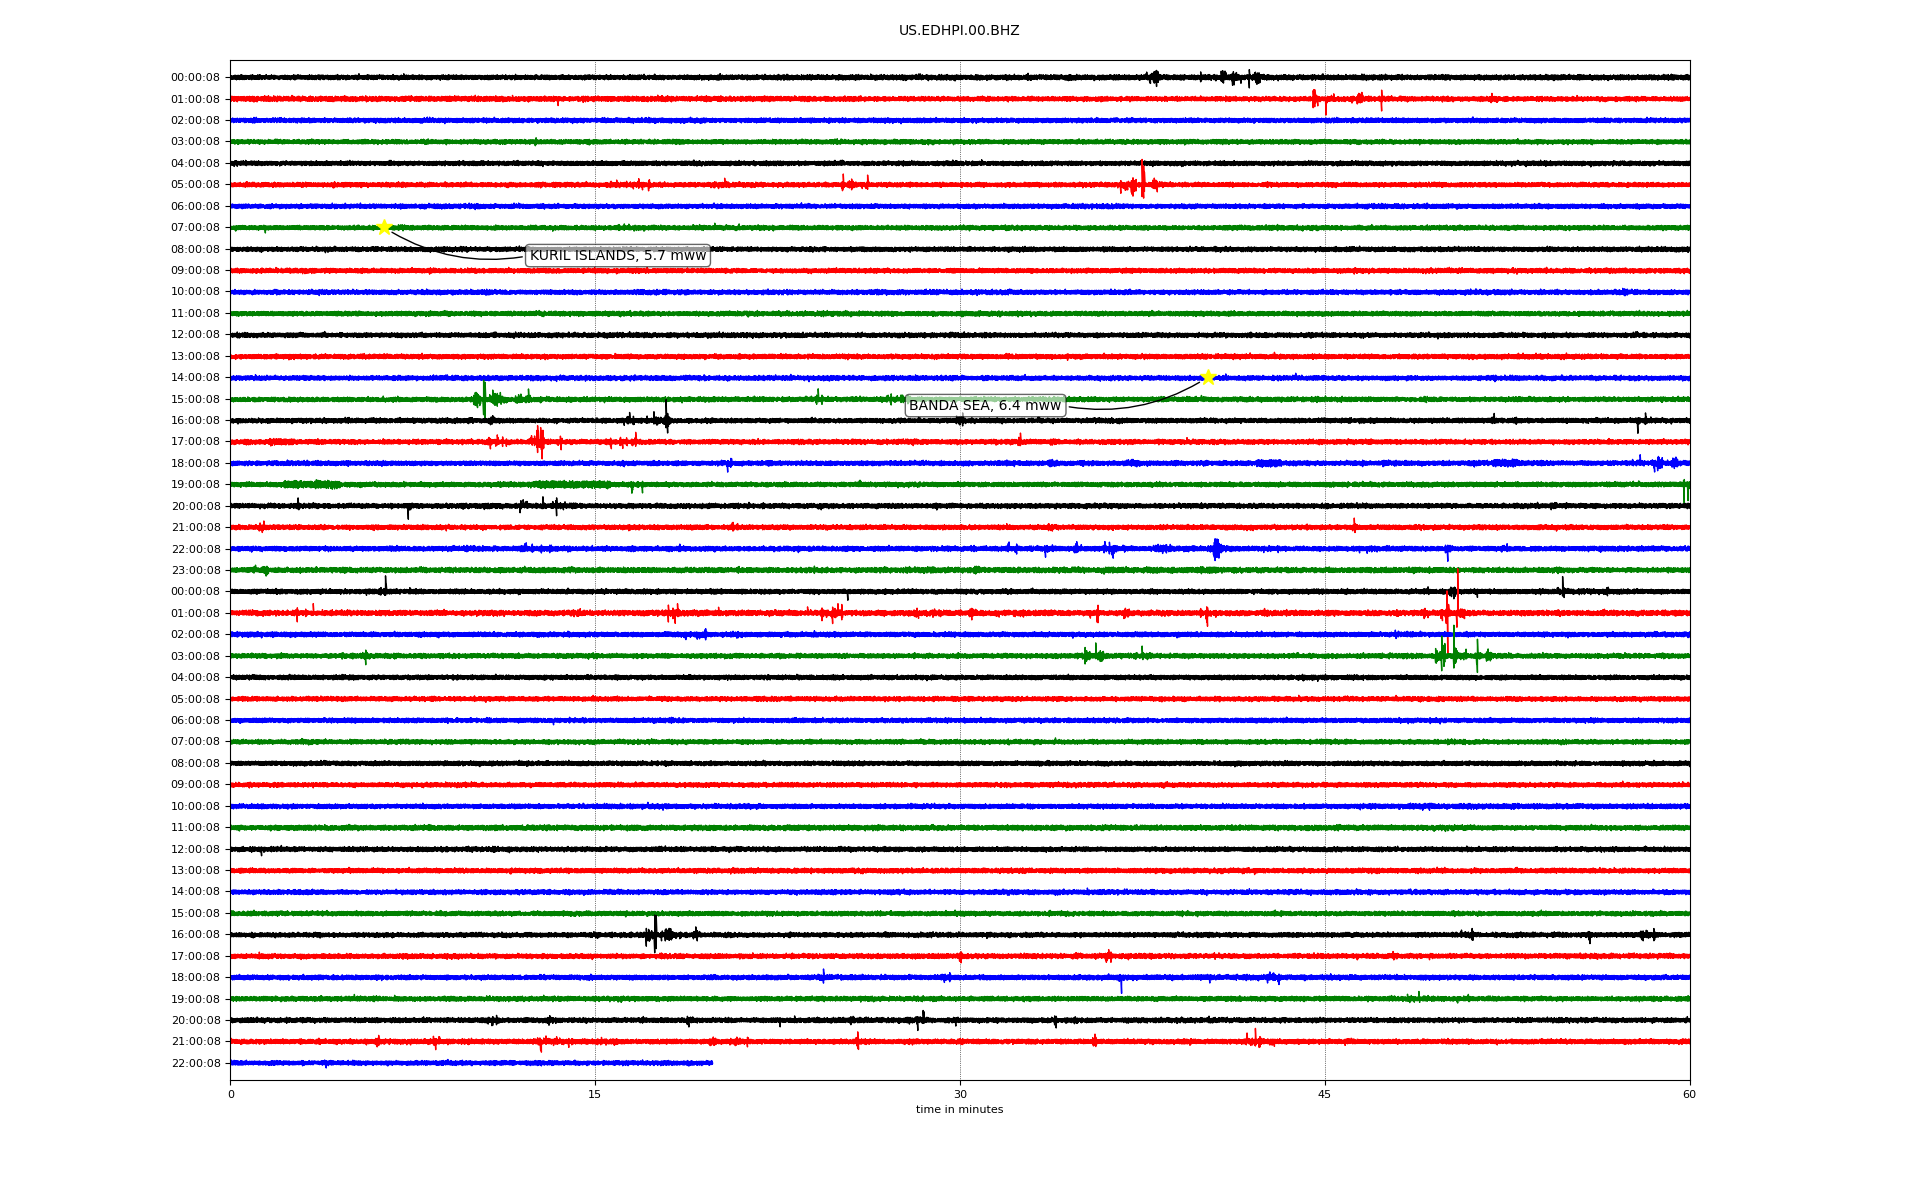Image resolution: width=1920 pixels, height=1200 pixels.
Task: Click the US.EDHPI.00.BHZ plot title
Action: click(958, 31)
